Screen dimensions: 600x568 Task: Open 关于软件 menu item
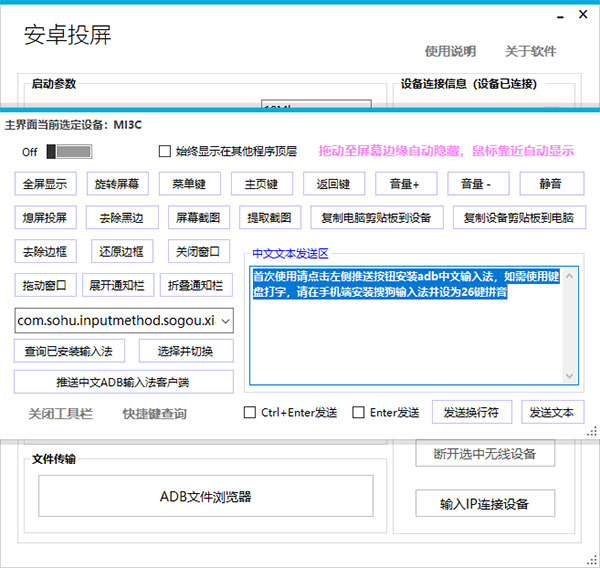tap(530, 52)
